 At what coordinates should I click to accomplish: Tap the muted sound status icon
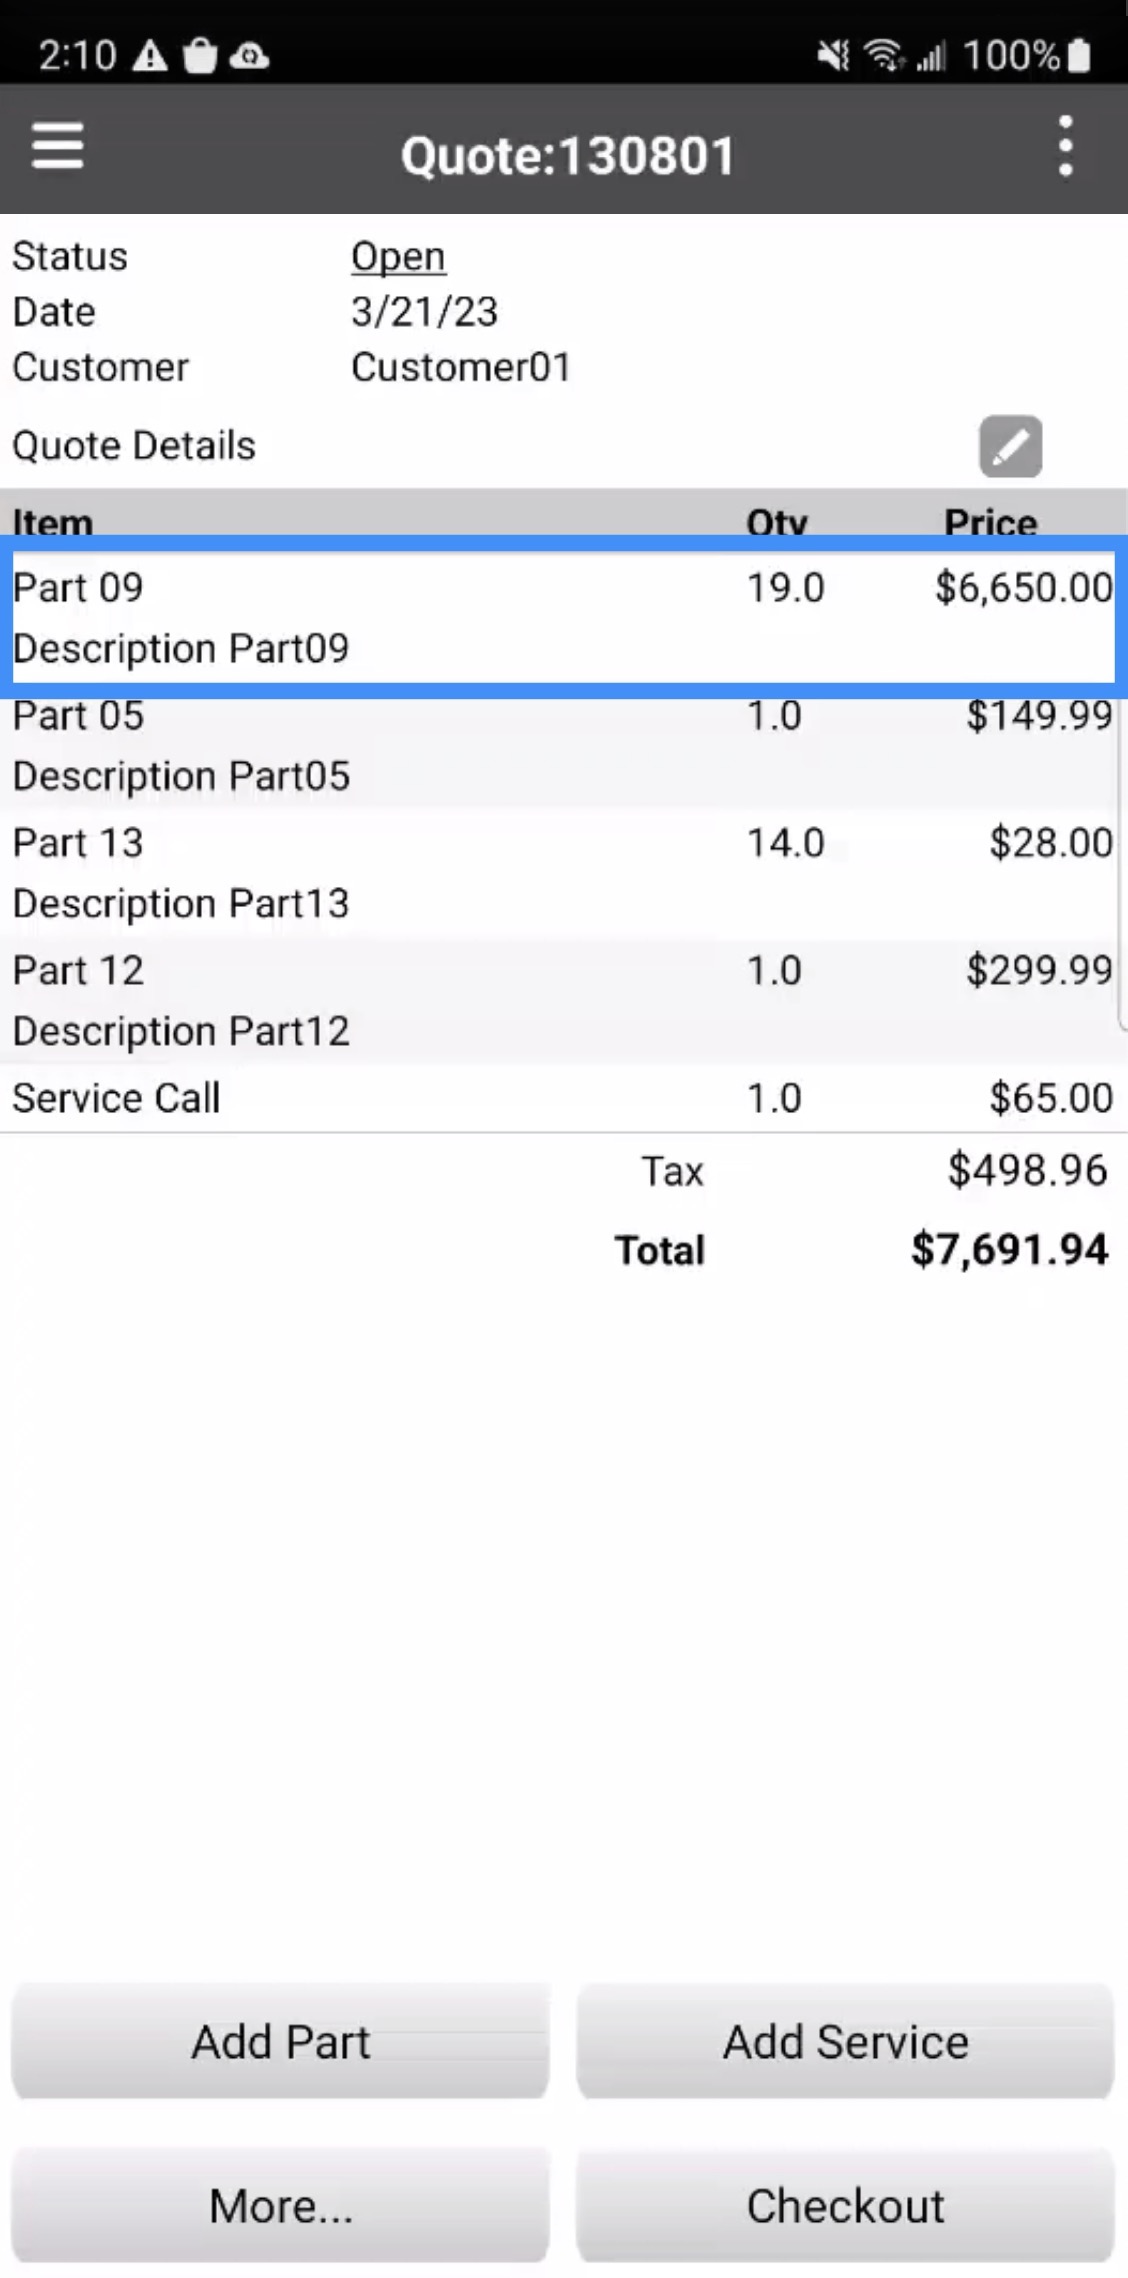832,56
